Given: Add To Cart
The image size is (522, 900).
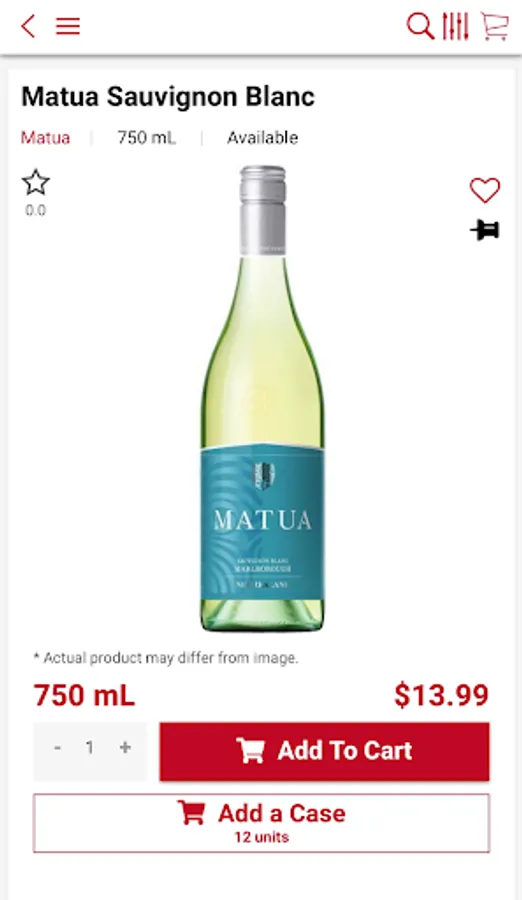Looking at the screenshot, I should pyautogui.click(x=324, y=751).
